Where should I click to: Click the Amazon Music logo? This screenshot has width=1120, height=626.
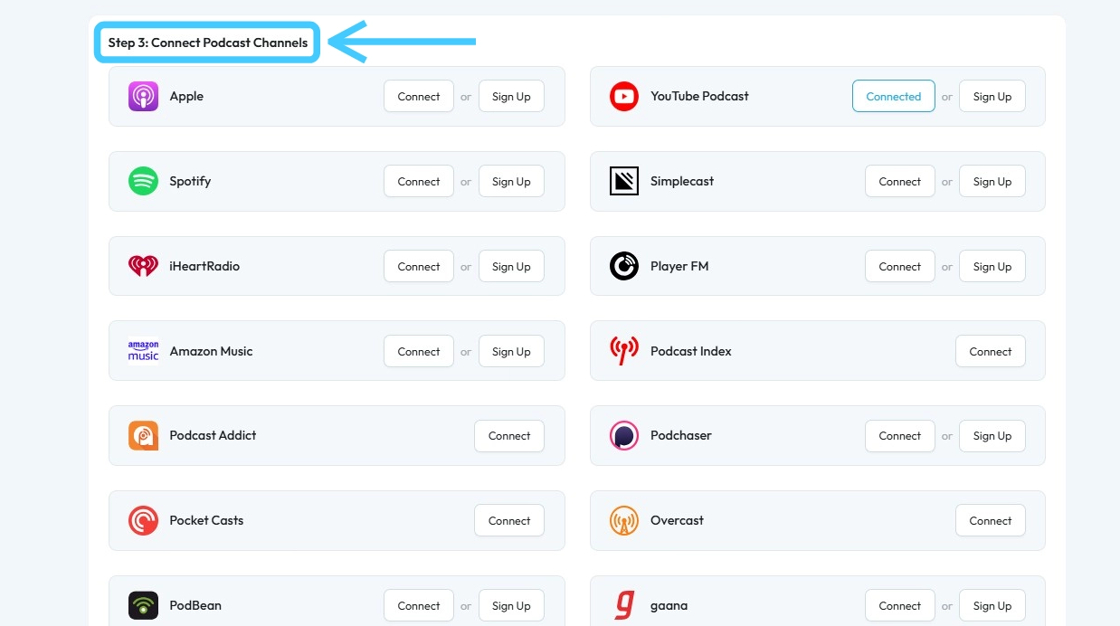[143, 351]
